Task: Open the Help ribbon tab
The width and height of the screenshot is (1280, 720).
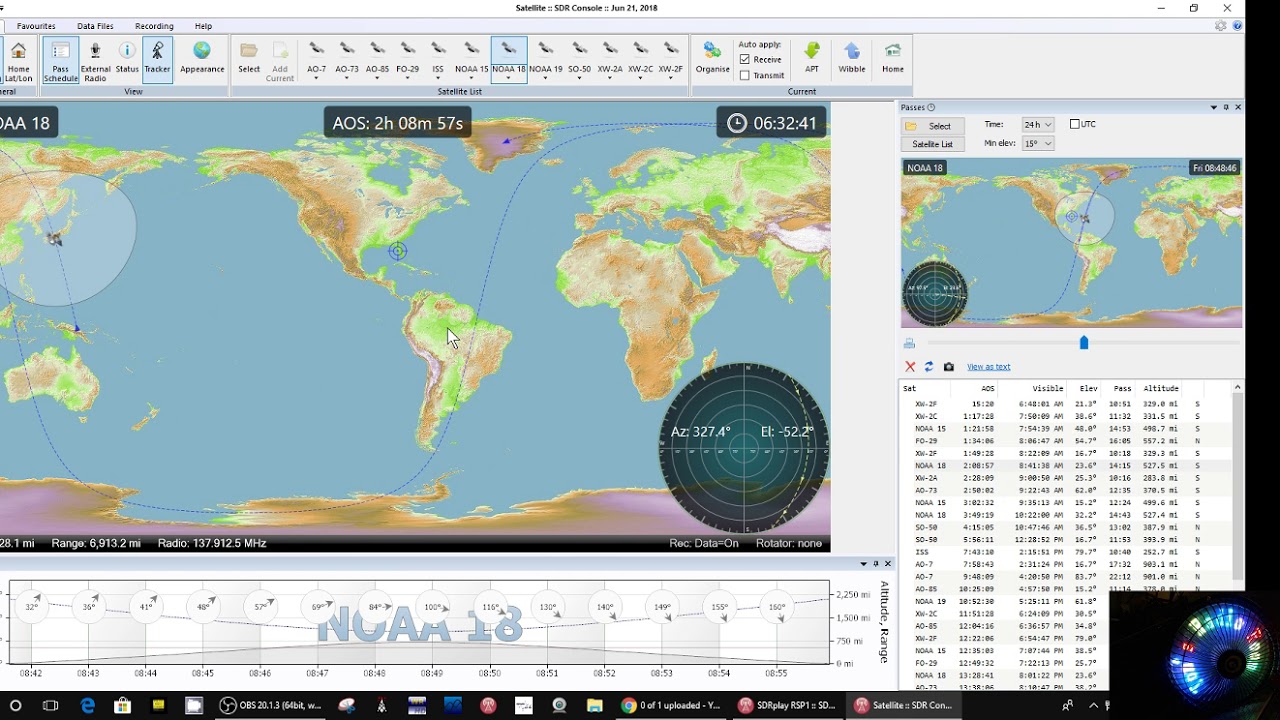Action: [x=203, y=26]
